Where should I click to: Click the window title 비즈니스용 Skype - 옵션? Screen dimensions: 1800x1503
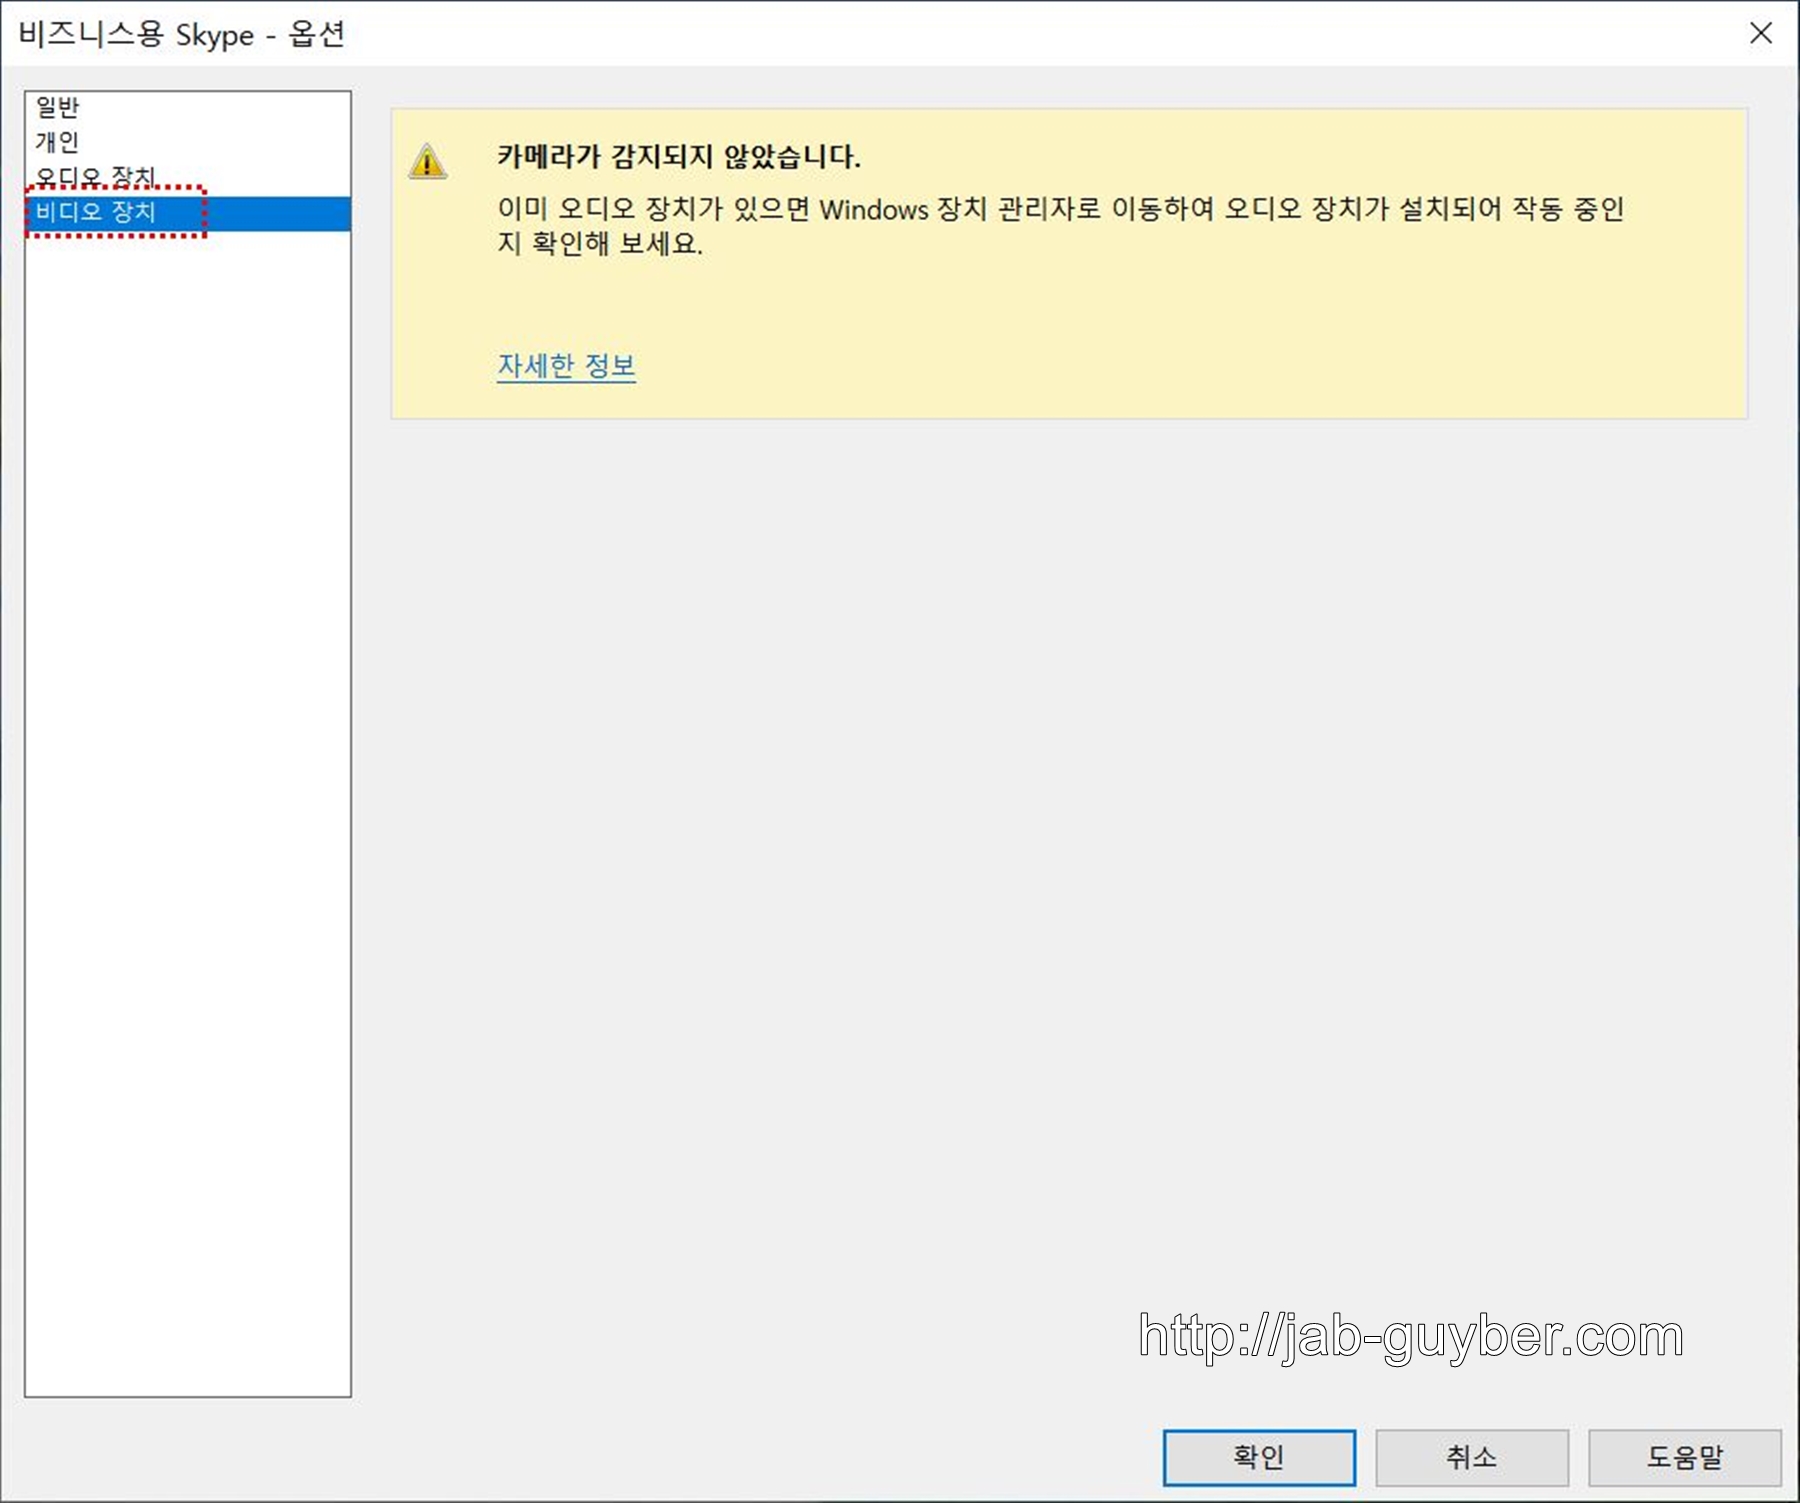point(182,34)
